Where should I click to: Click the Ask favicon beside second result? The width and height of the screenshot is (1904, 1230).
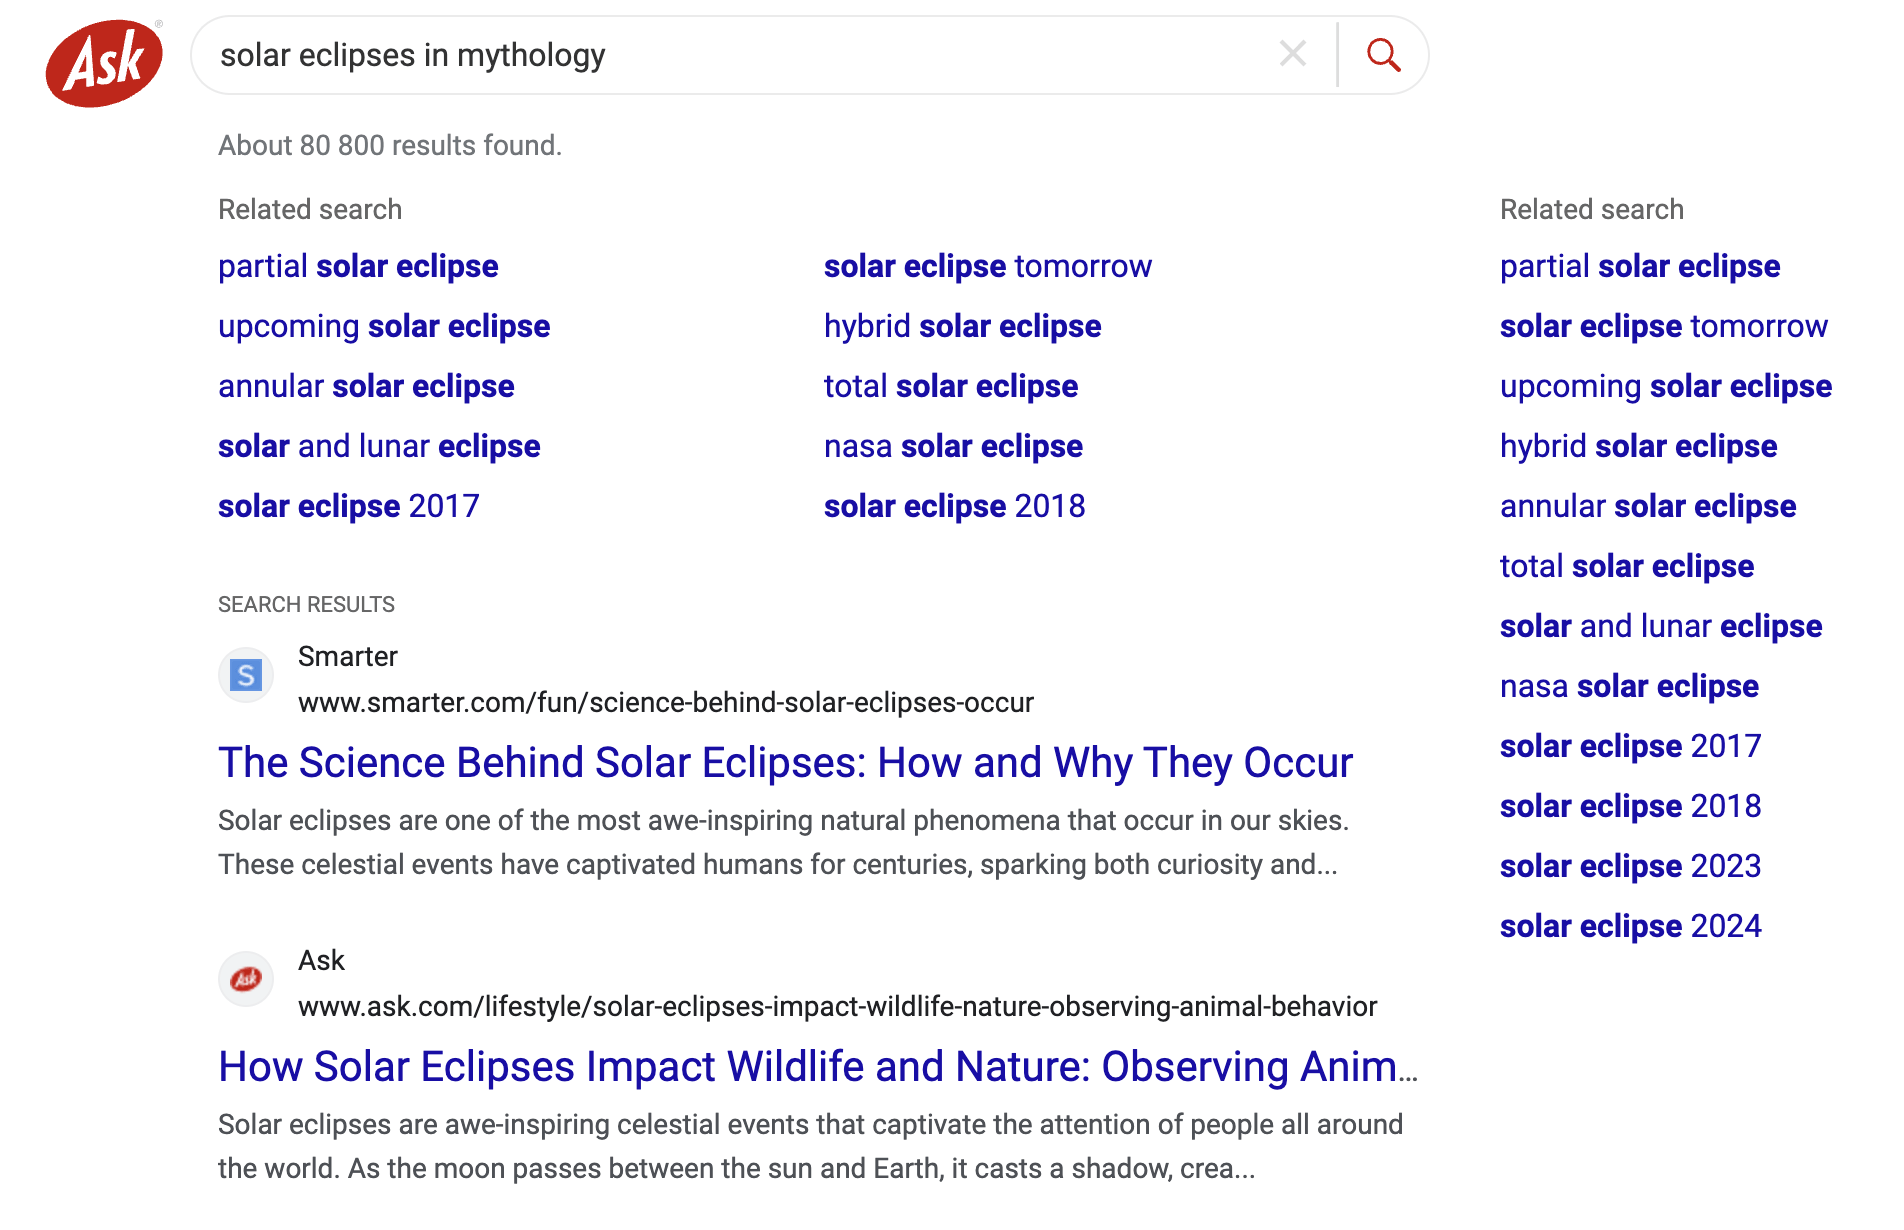(246, 979)
